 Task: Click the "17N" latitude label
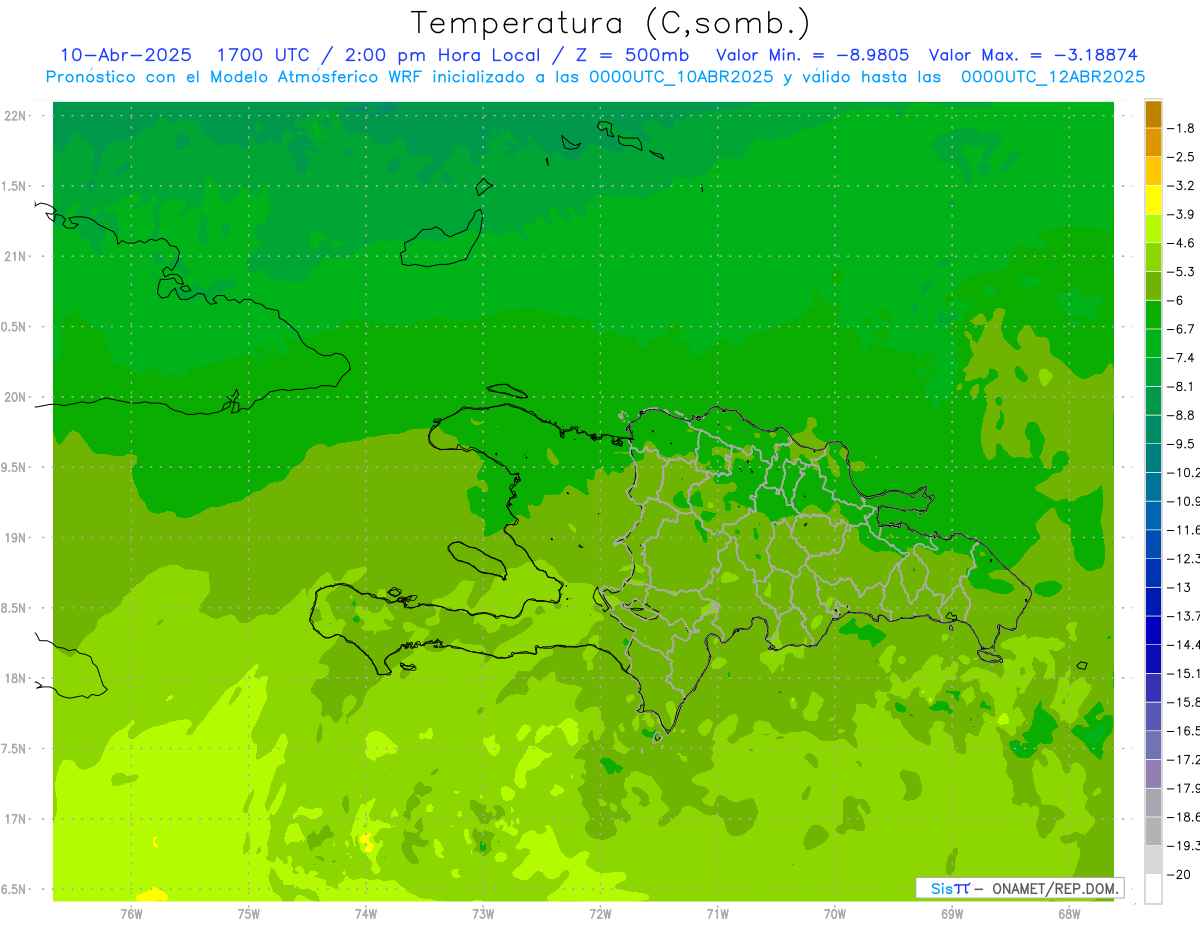(17, 819)
